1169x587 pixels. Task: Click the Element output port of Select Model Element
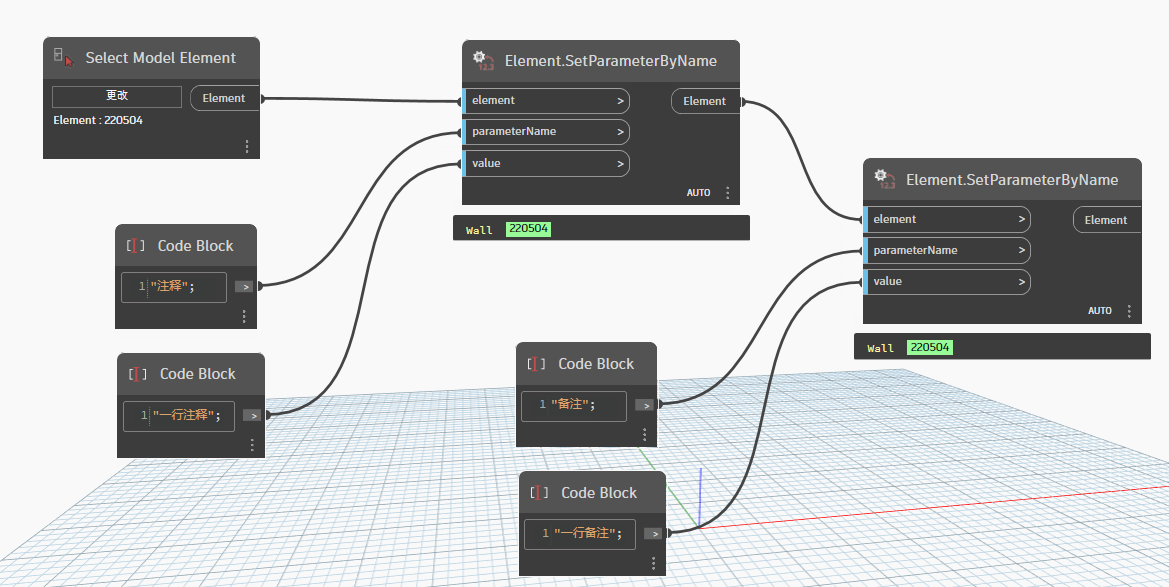(225, 98)
